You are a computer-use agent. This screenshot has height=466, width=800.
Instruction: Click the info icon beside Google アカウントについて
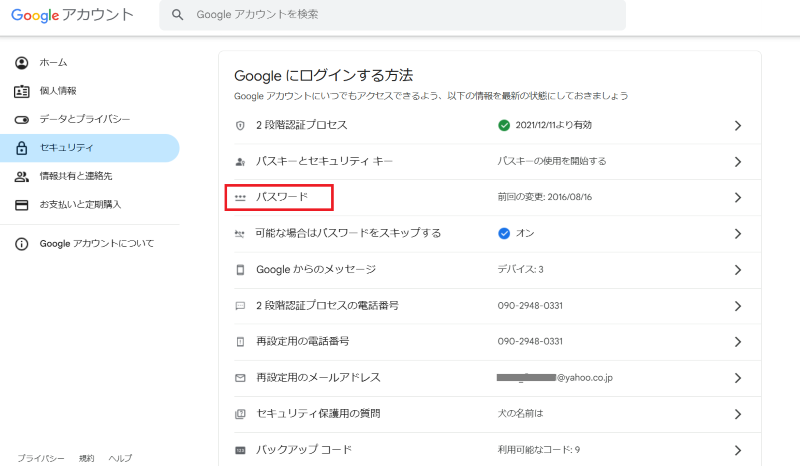21,244
